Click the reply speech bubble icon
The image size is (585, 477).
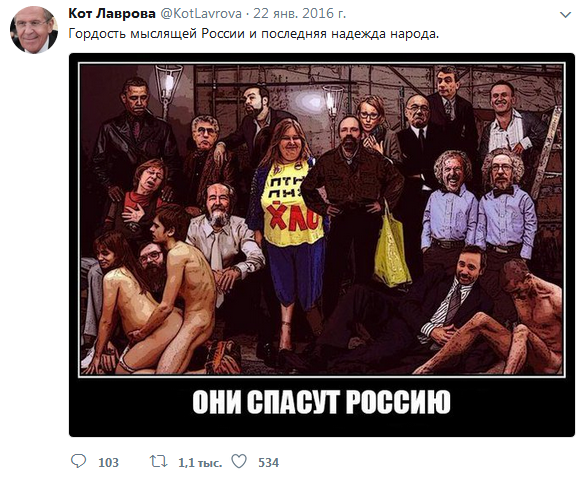(x=78, y=461)
